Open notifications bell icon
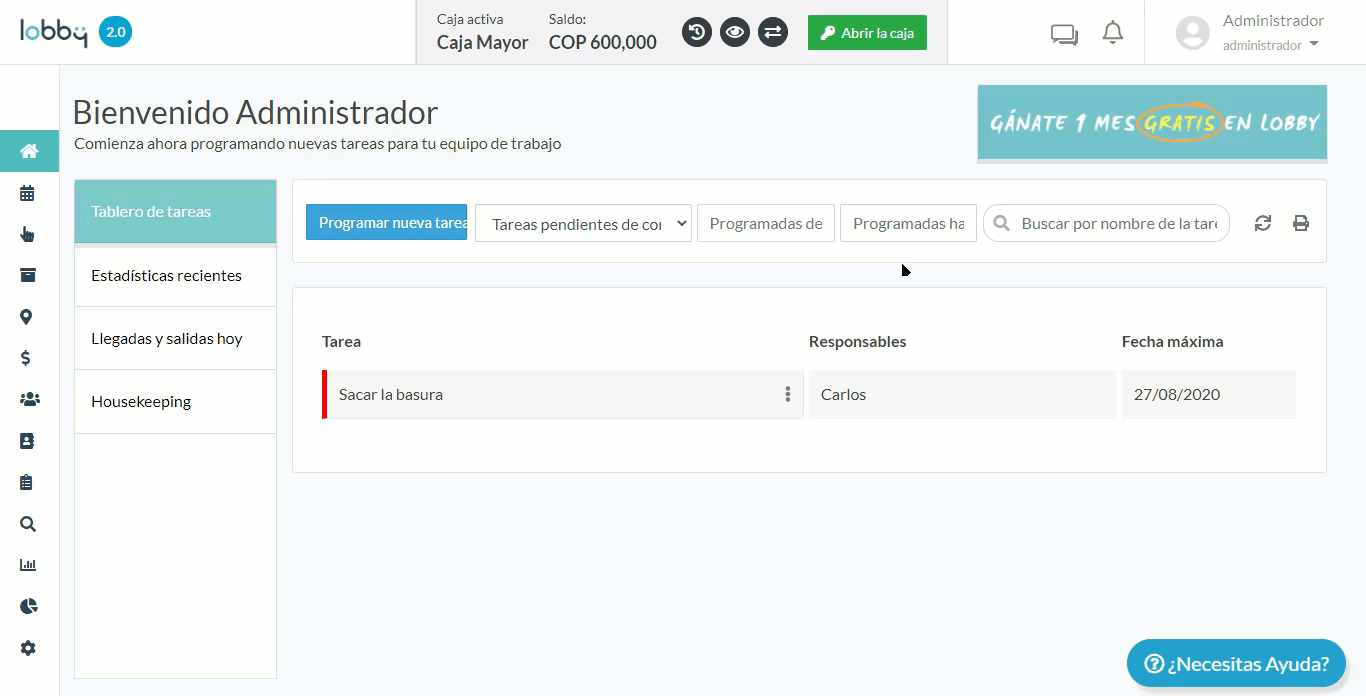The width and height of the screenshot is (1366, 696). tap(1112, 33)
